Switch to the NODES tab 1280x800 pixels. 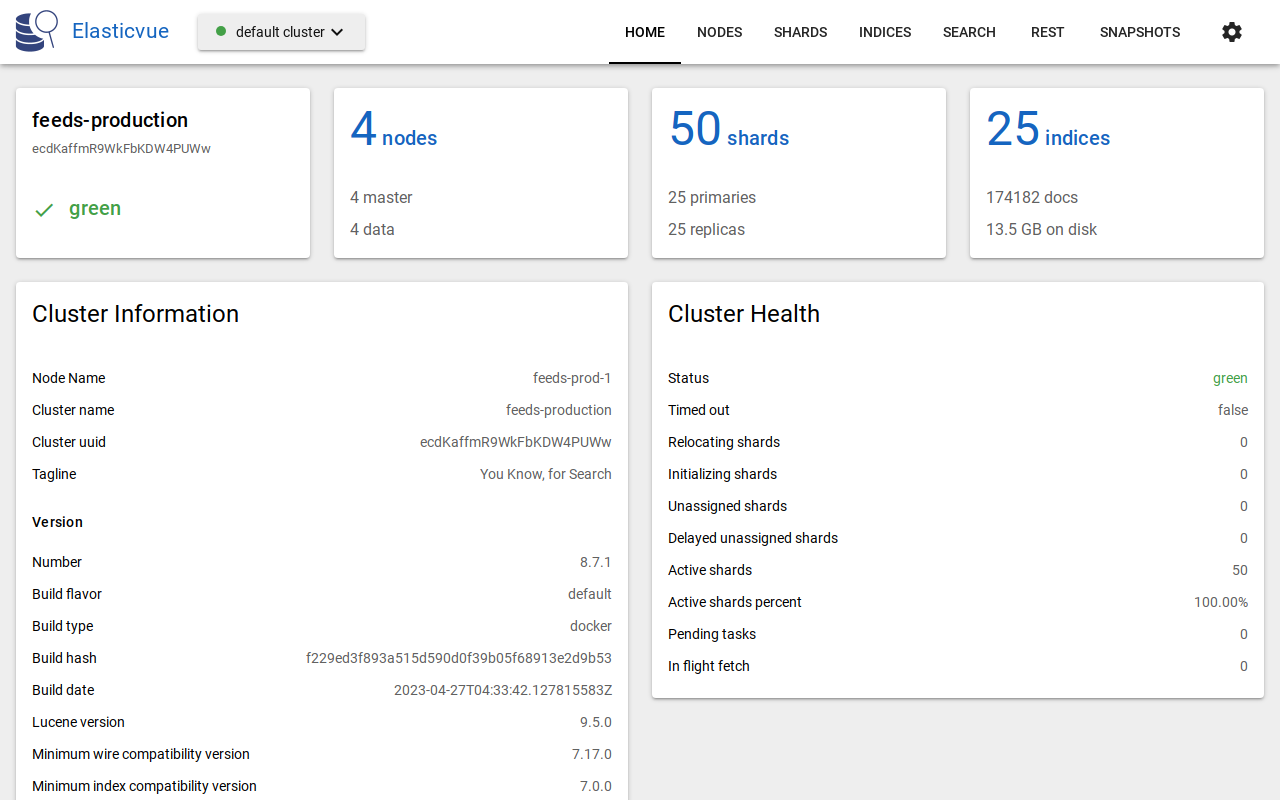pos(719,31)
